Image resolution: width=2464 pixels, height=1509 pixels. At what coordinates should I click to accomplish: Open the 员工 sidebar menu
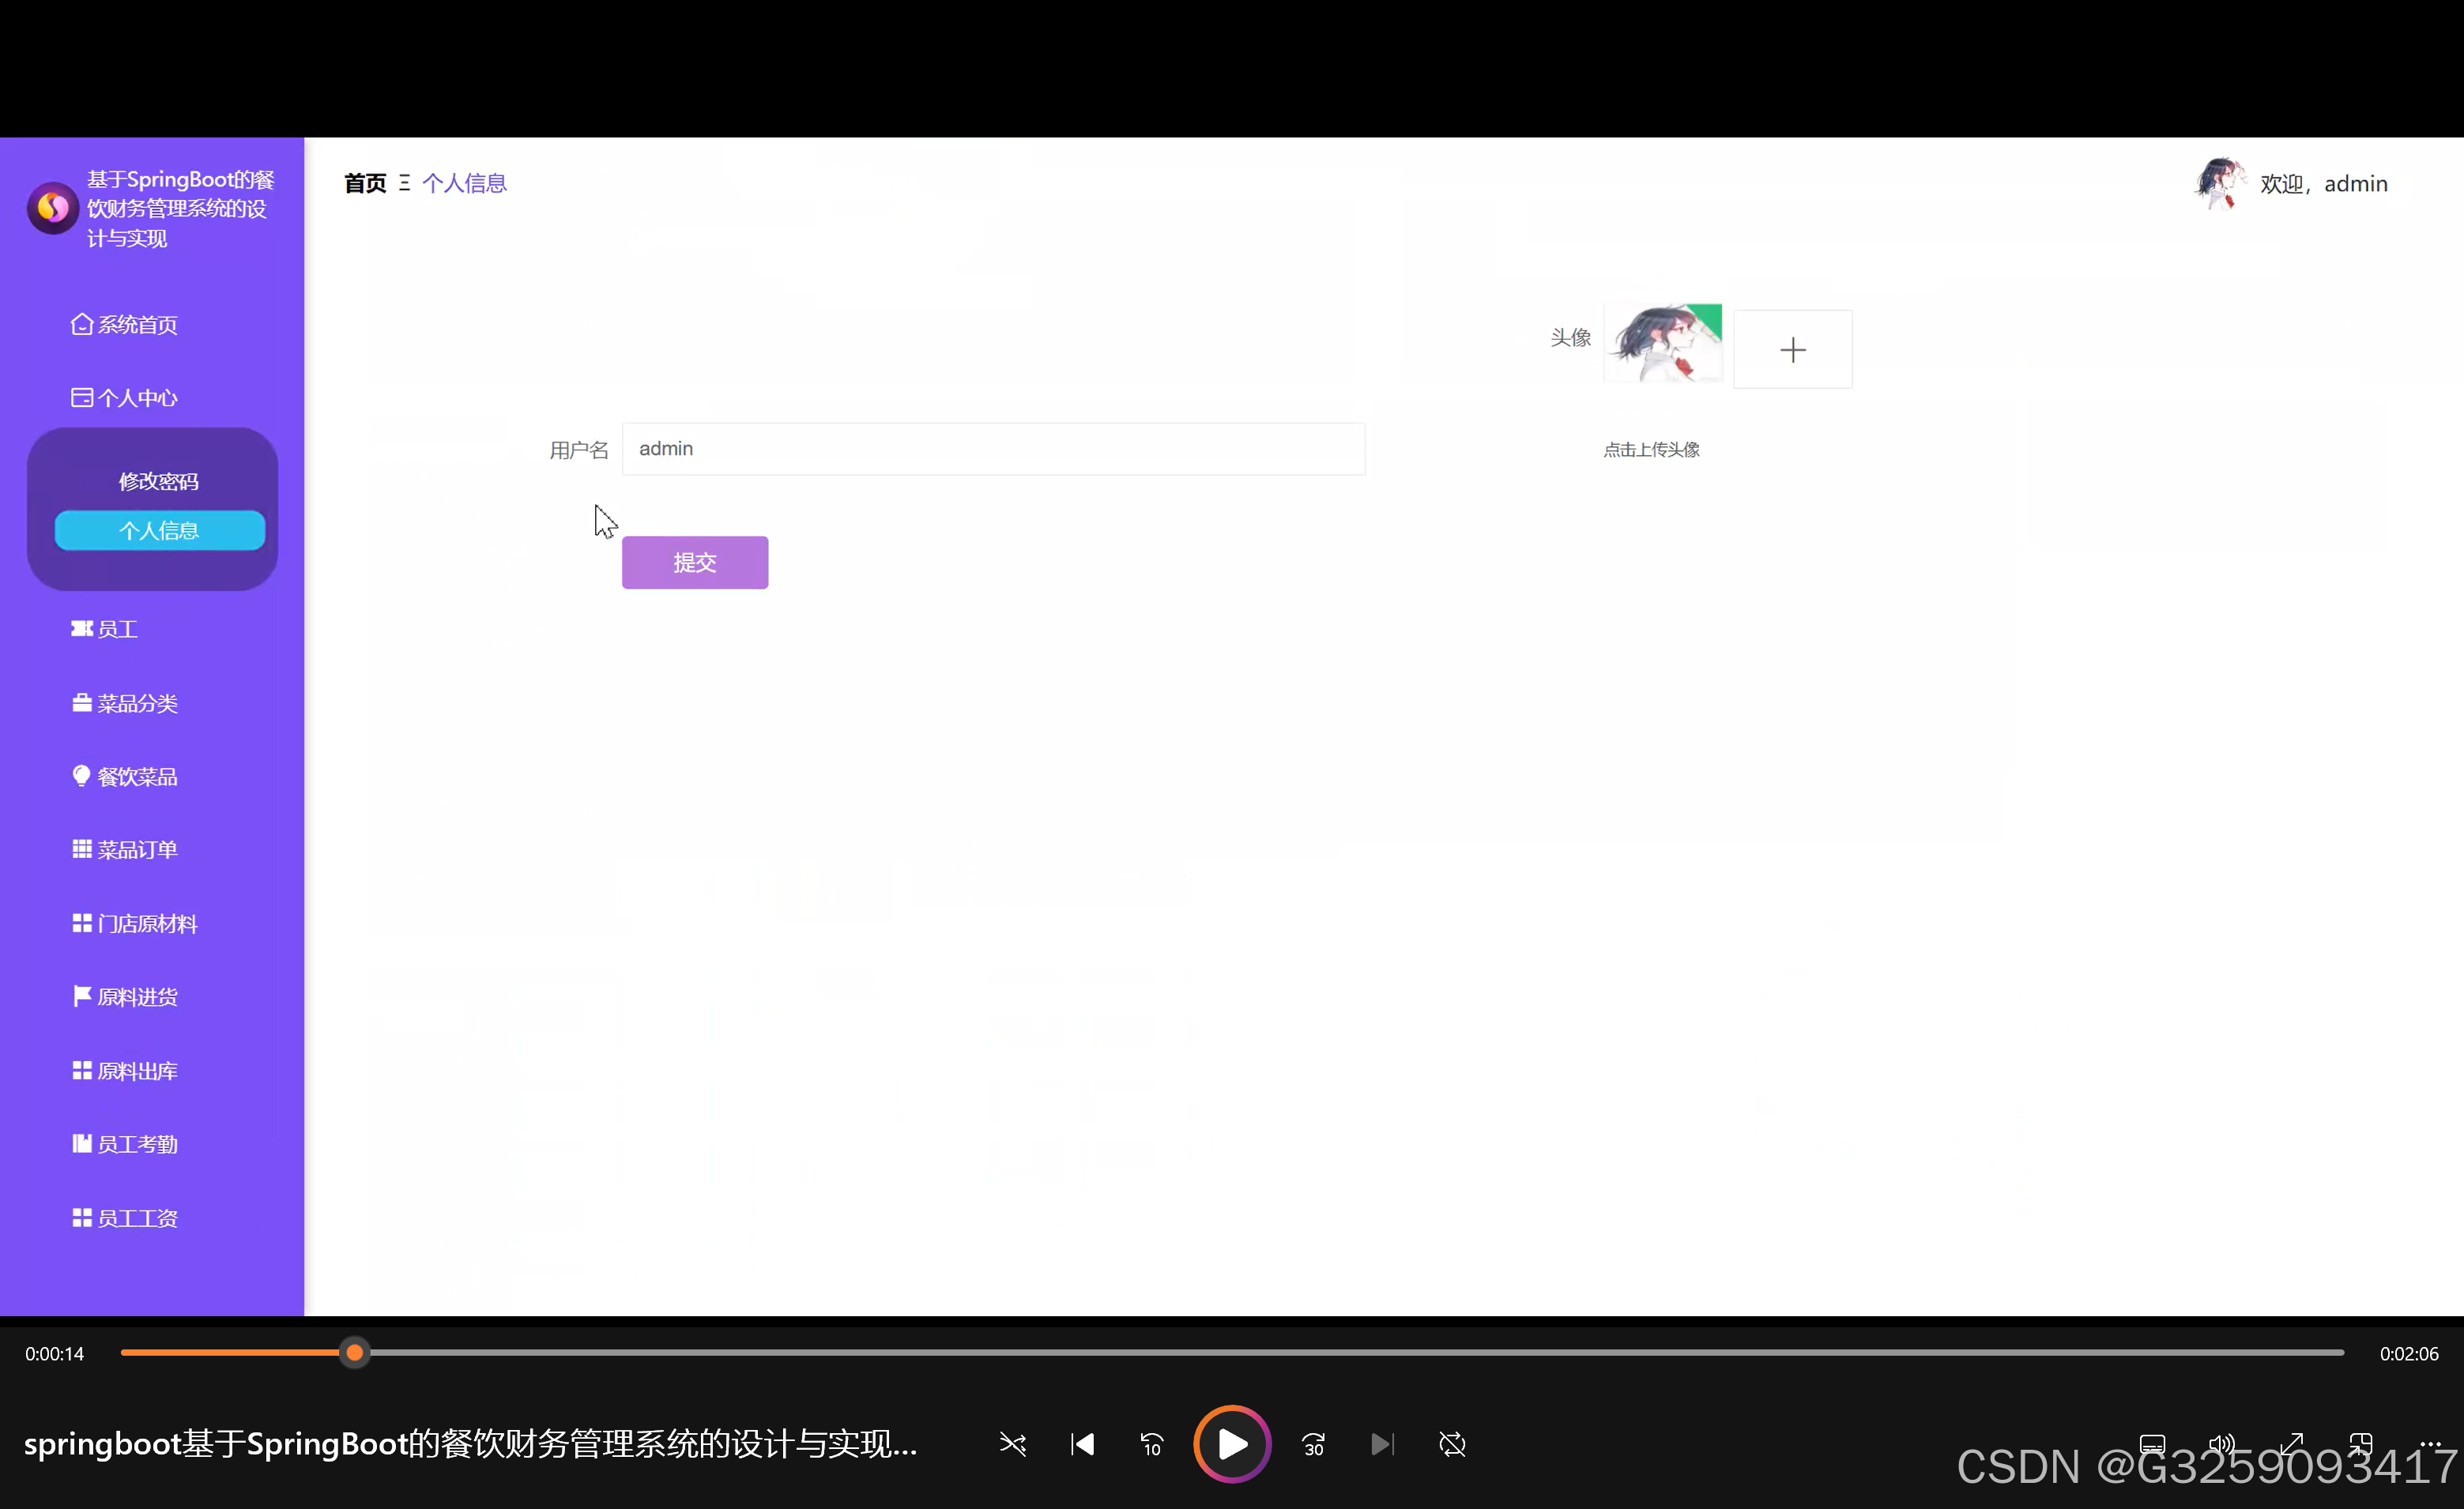click(x=104, y=629)
